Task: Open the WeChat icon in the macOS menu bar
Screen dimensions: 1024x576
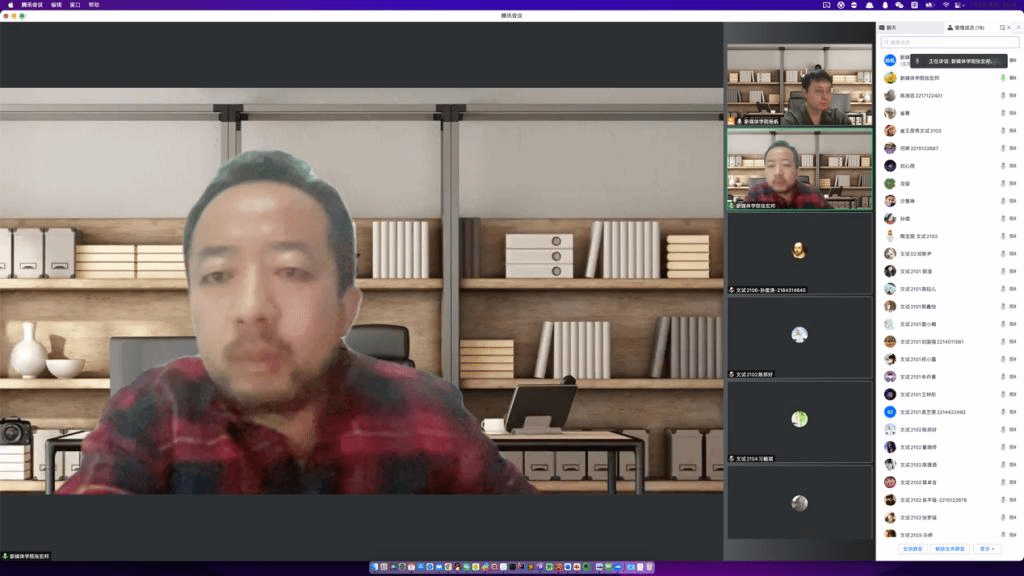Action: 899,5
